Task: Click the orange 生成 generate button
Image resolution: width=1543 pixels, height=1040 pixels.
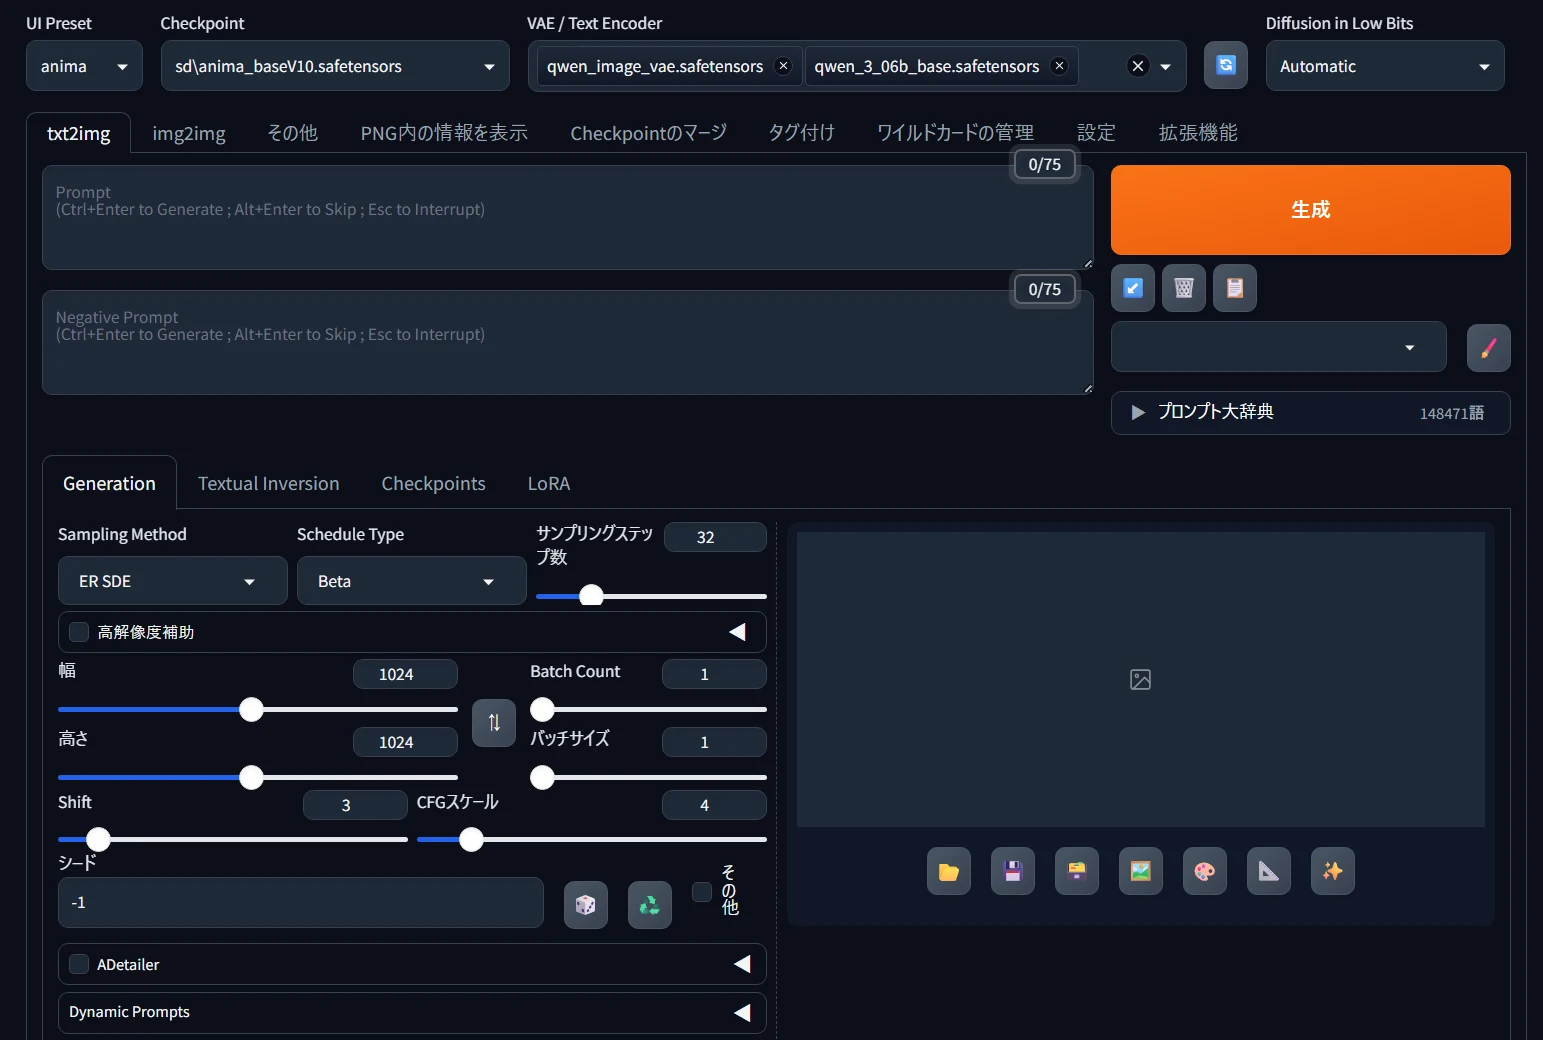Action: pos(1310,210)
